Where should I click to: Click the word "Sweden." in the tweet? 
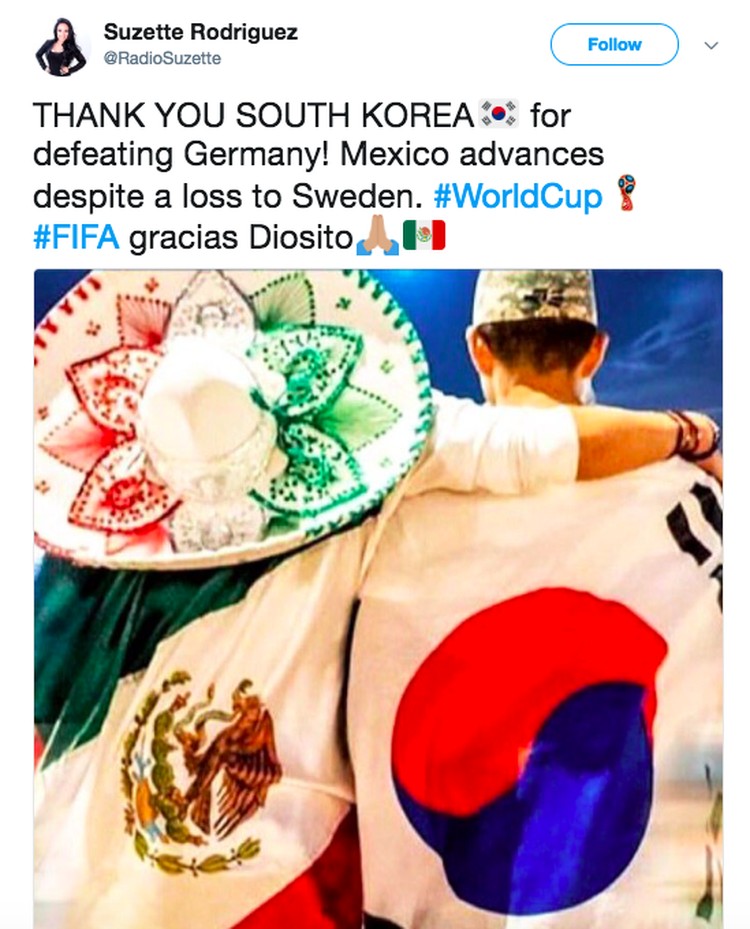[x=357, y=196]
